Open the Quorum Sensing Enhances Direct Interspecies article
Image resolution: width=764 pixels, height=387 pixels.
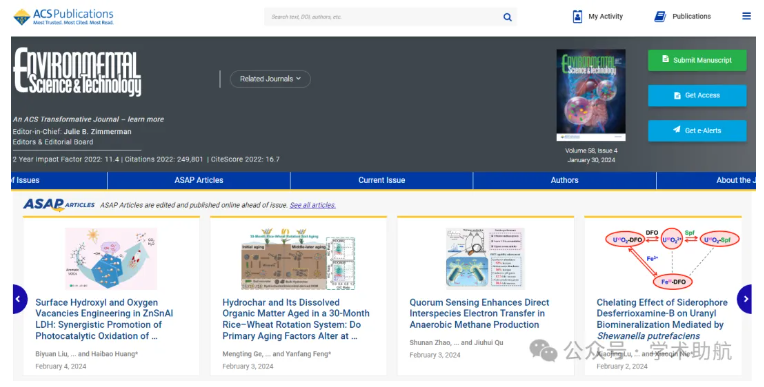point(479,313)
